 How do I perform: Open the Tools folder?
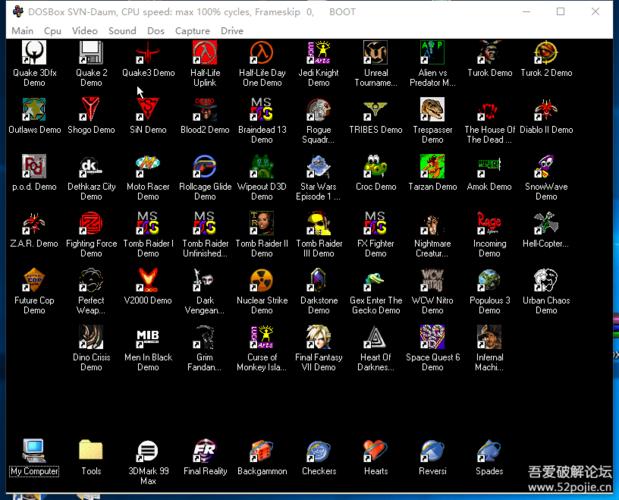coord(91,451)
